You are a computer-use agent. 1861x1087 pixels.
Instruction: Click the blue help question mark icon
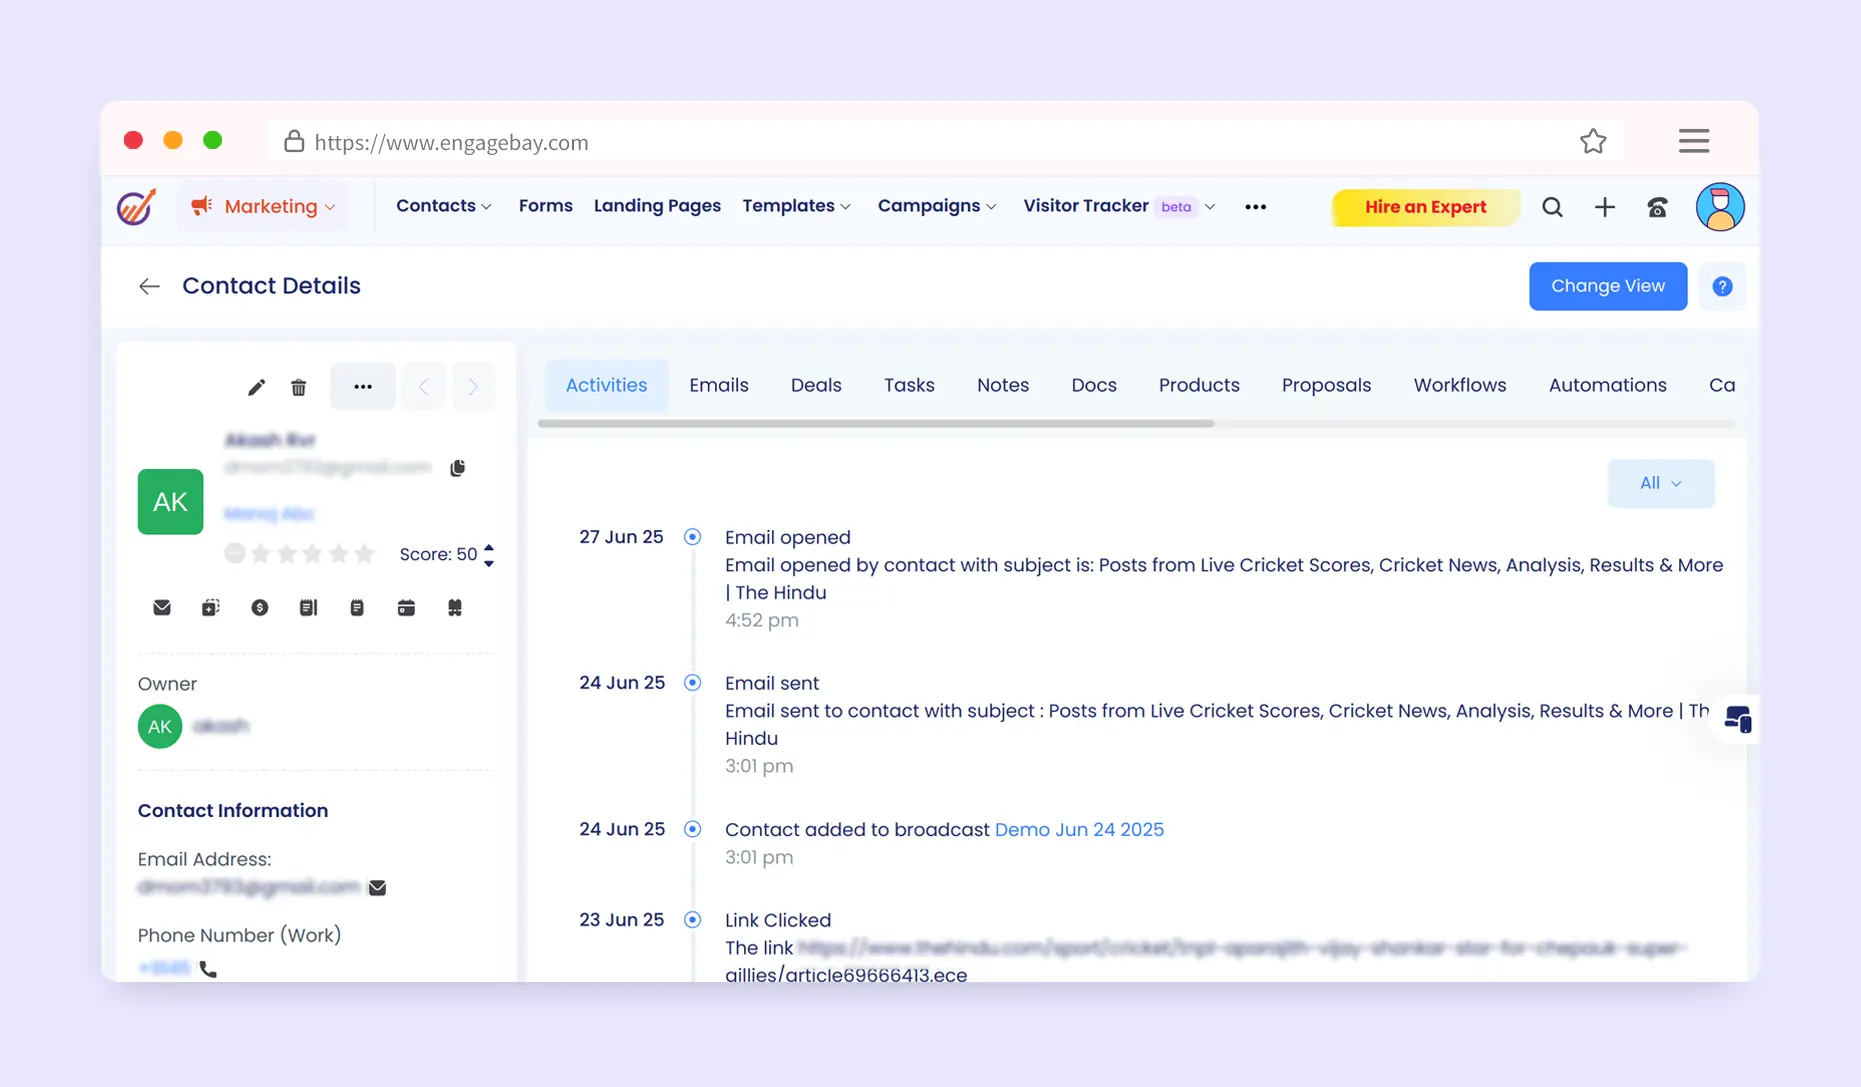tap(1722, 287)
